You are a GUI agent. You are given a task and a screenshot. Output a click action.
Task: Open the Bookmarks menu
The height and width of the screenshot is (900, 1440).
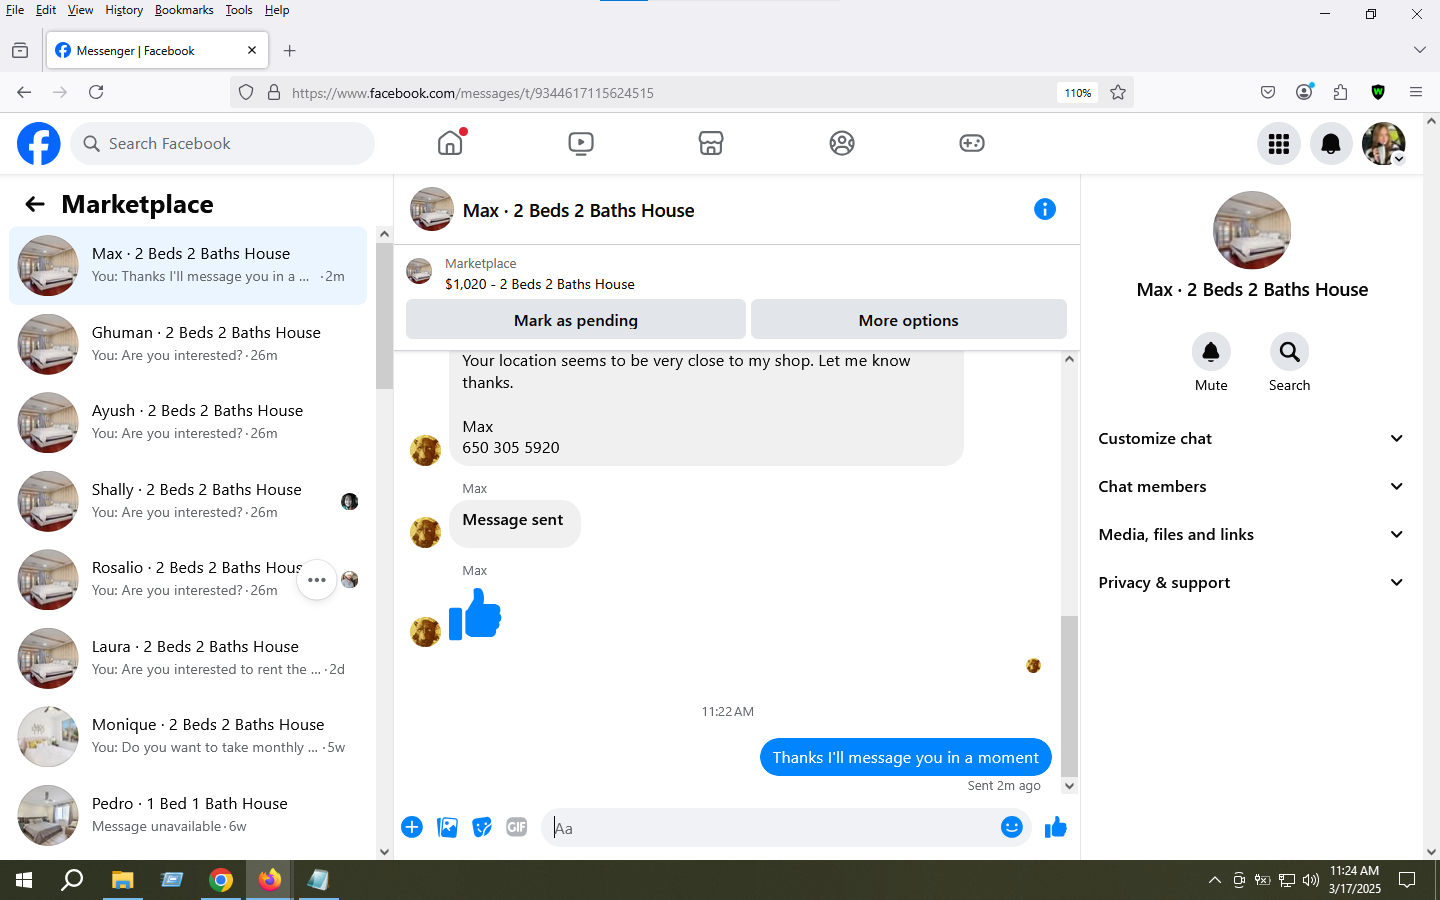pos(184,10)
